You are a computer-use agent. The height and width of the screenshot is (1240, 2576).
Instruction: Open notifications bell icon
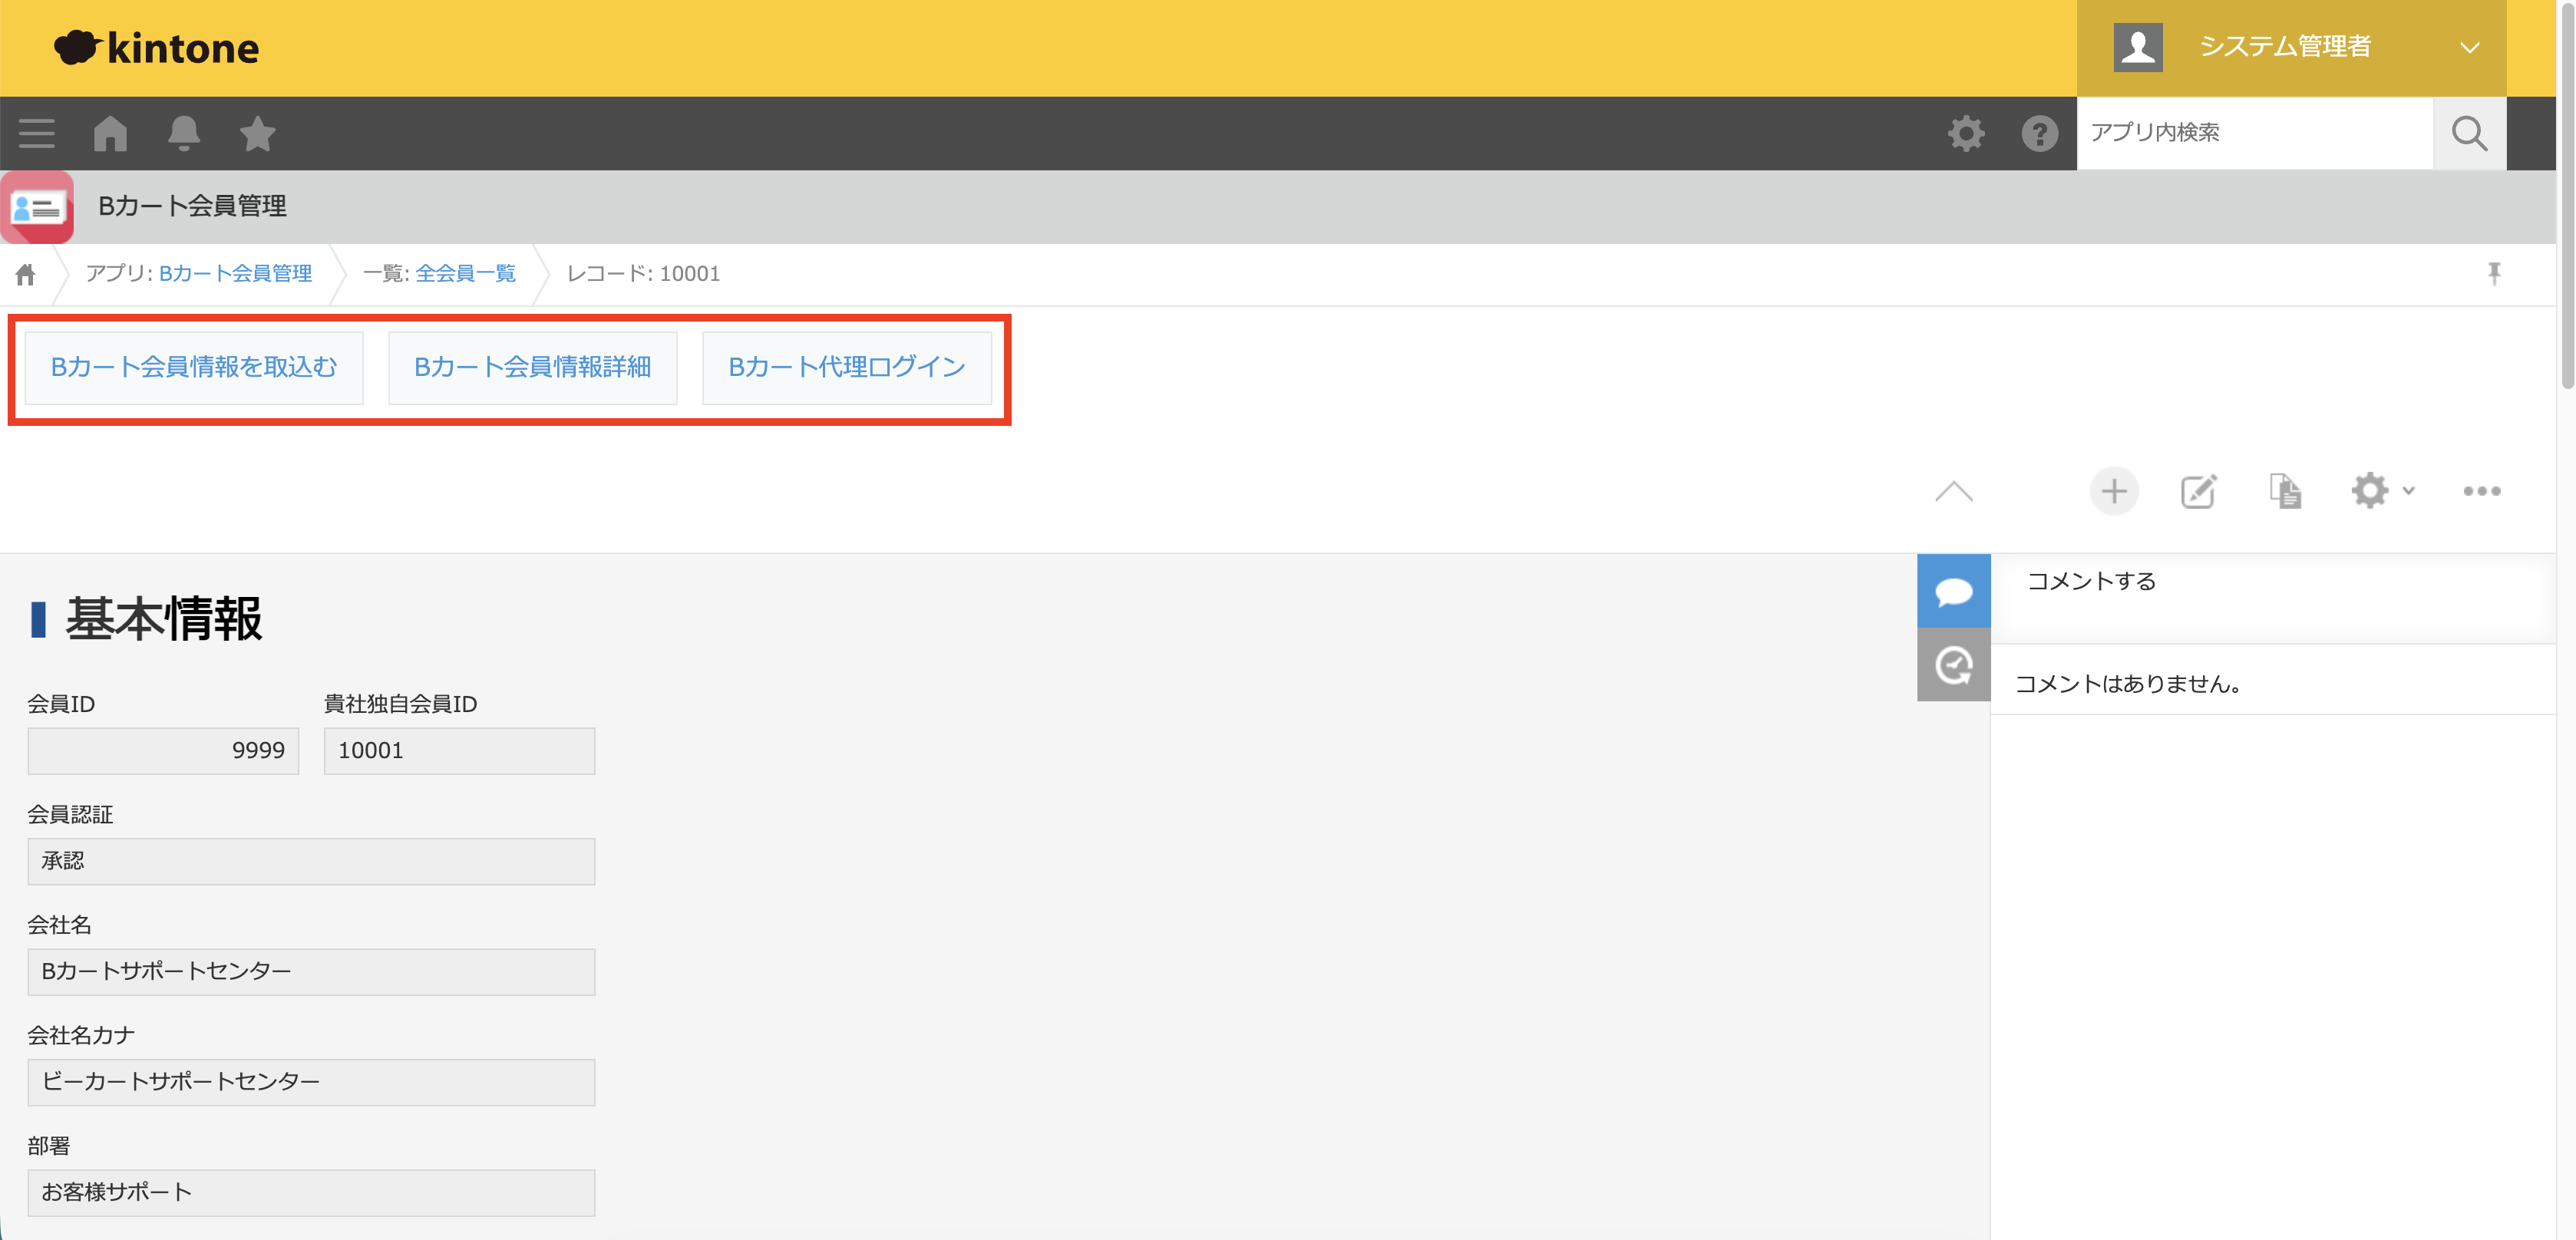tap(184, 133)
